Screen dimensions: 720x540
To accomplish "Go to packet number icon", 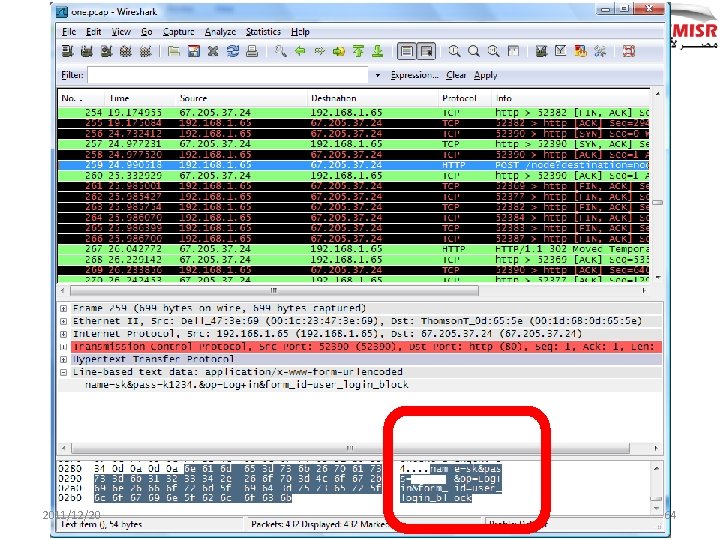I will coord(339,51).
